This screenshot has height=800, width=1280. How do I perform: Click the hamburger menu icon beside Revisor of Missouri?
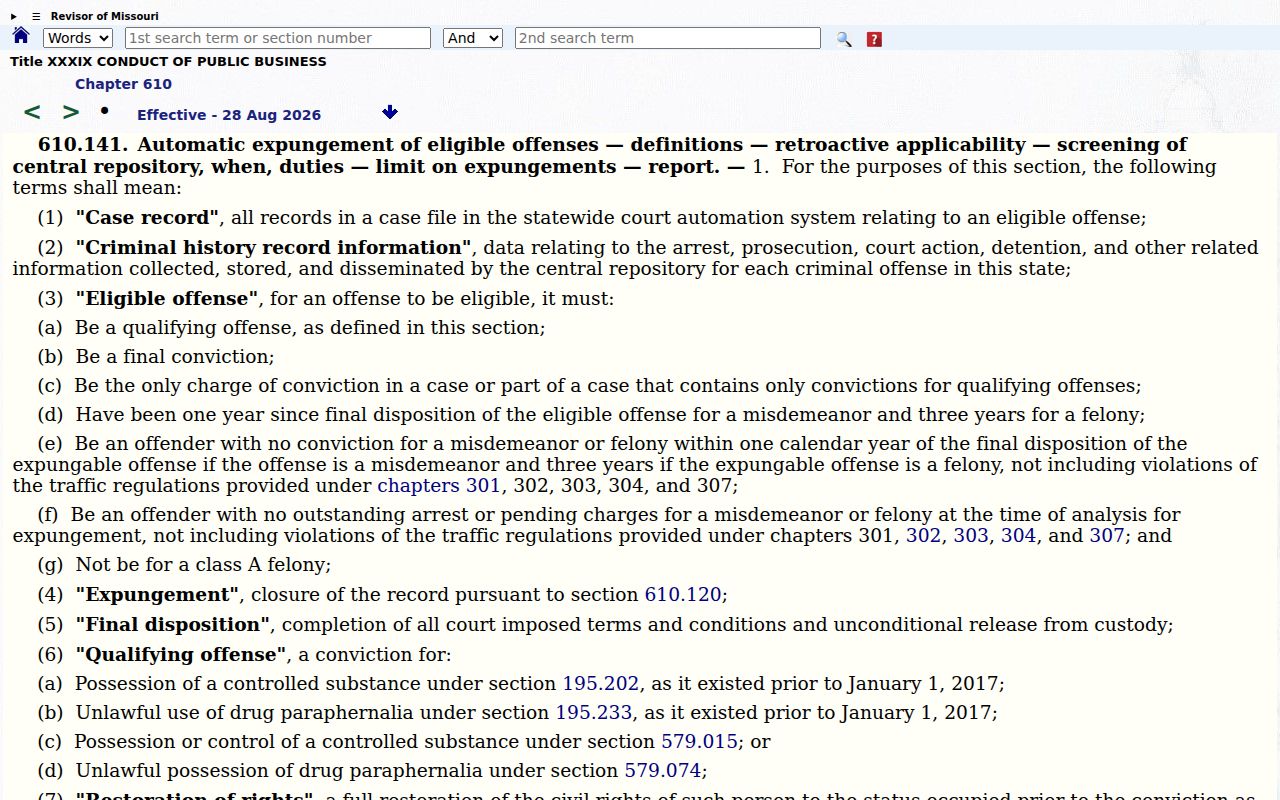(36, 16)
